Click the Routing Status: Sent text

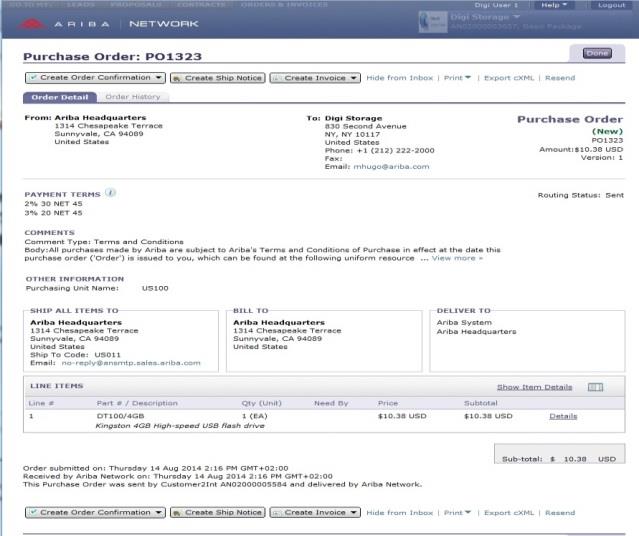pyautogui.click(x=580, y=195)
